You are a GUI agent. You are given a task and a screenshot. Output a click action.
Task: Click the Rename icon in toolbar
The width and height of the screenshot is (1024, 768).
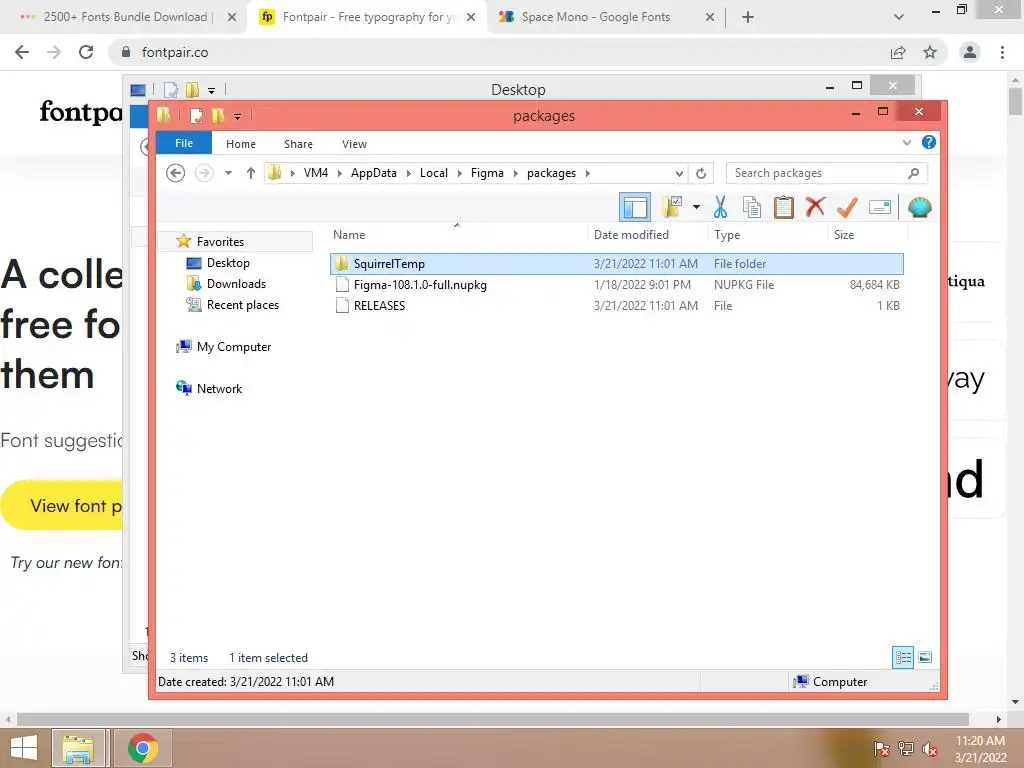pos(880,208)
